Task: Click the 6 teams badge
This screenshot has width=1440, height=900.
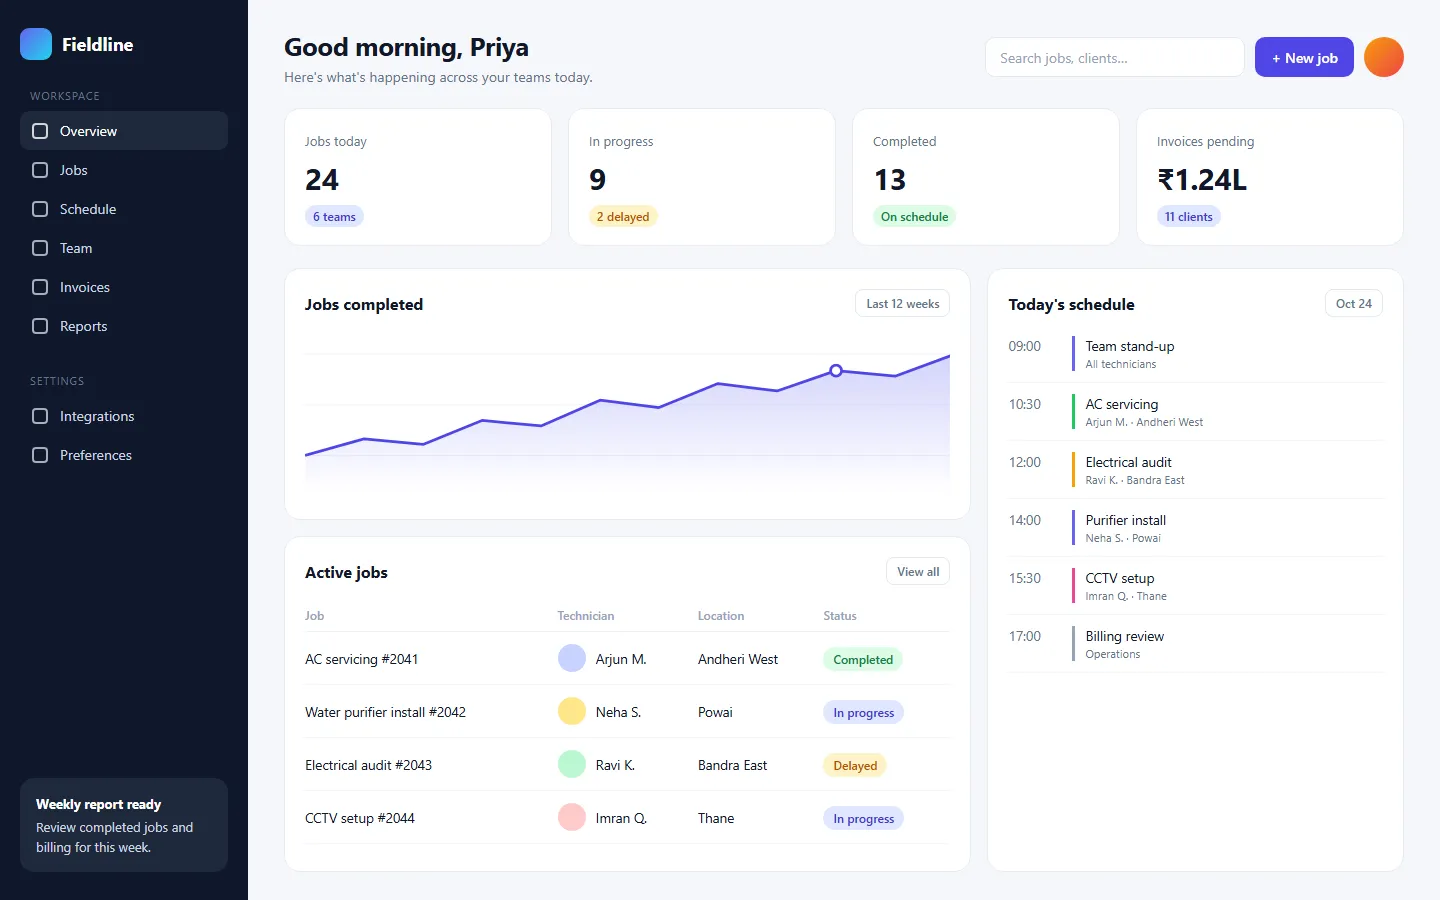Action: pyautogui.click(x=334, y=217)
